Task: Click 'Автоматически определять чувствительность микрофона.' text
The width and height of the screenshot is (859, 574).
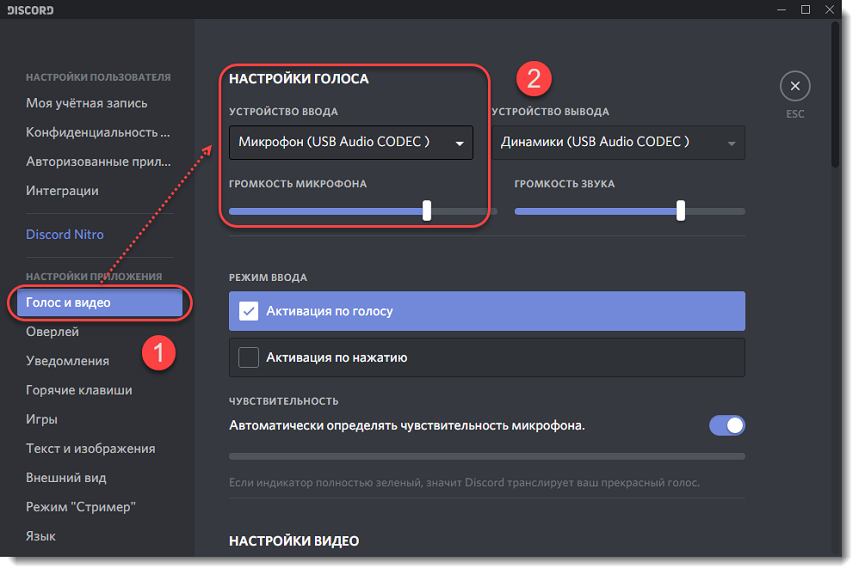Action: [x=407, y=426]
